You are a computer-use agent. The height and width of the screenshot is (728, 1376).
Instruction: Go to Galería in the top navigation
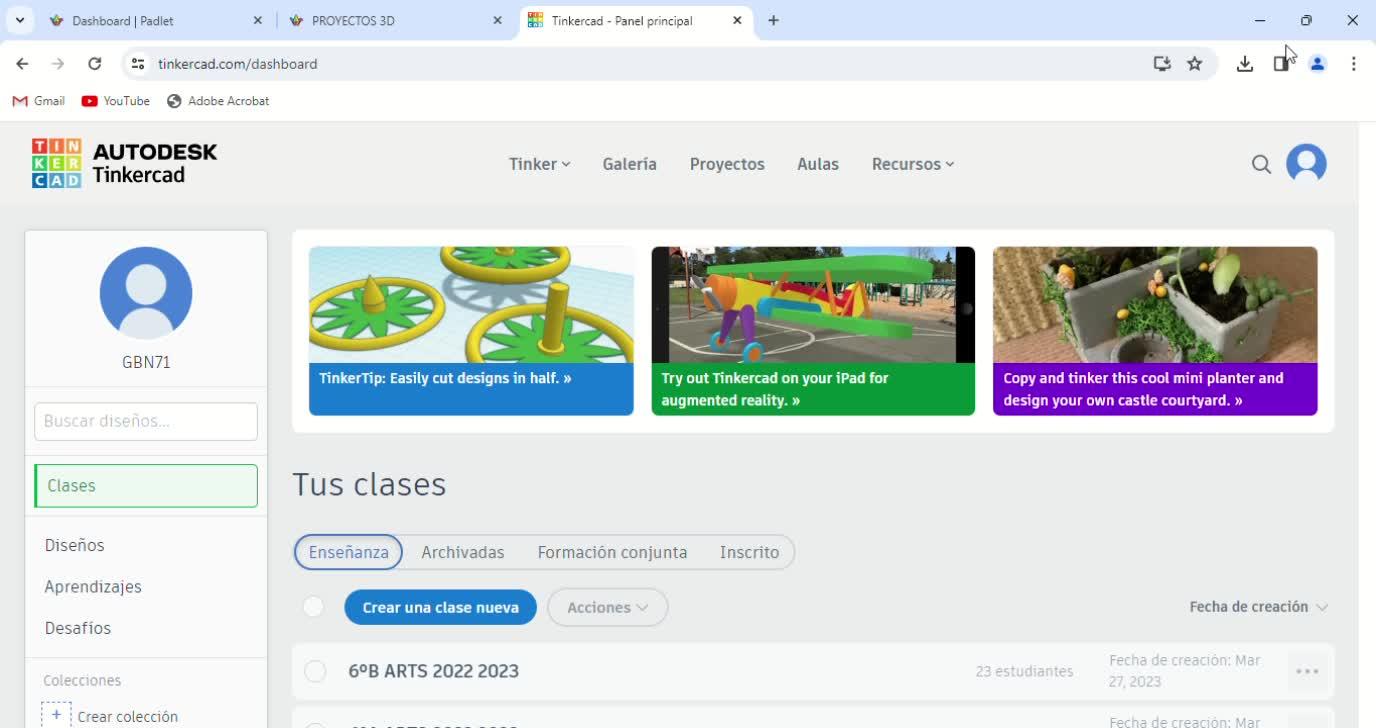click(630, 164)
